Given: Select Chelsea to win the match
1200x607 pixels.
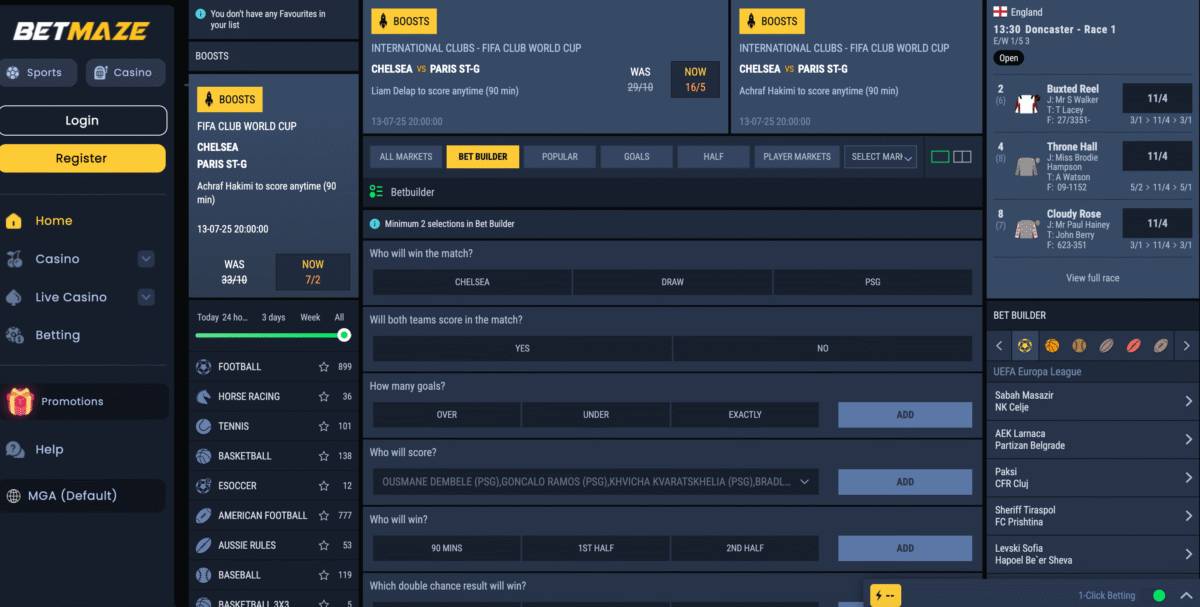Looking at the screenshot, I should click(x=472, y=282).
